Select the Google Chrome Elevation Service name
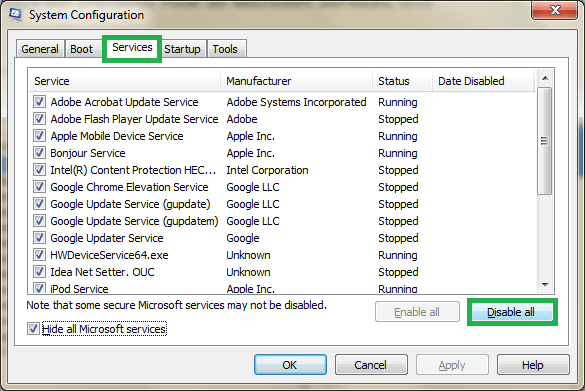 [129, 187]
